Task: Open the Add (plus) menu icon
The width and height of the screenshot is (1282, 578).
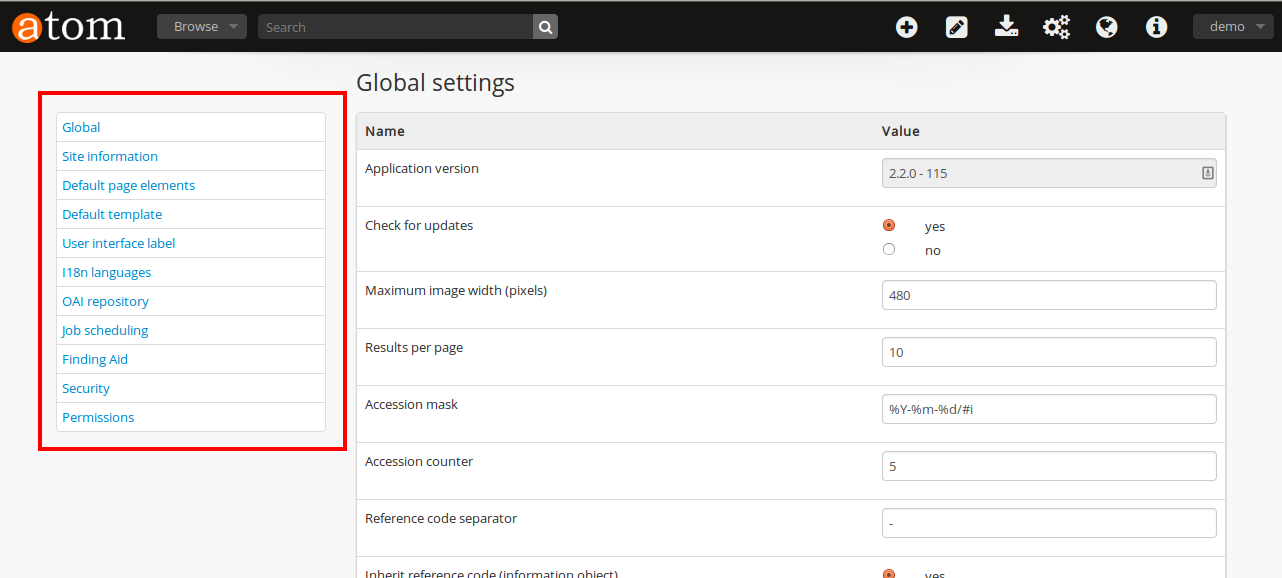Action: click(x=906, y=27)
